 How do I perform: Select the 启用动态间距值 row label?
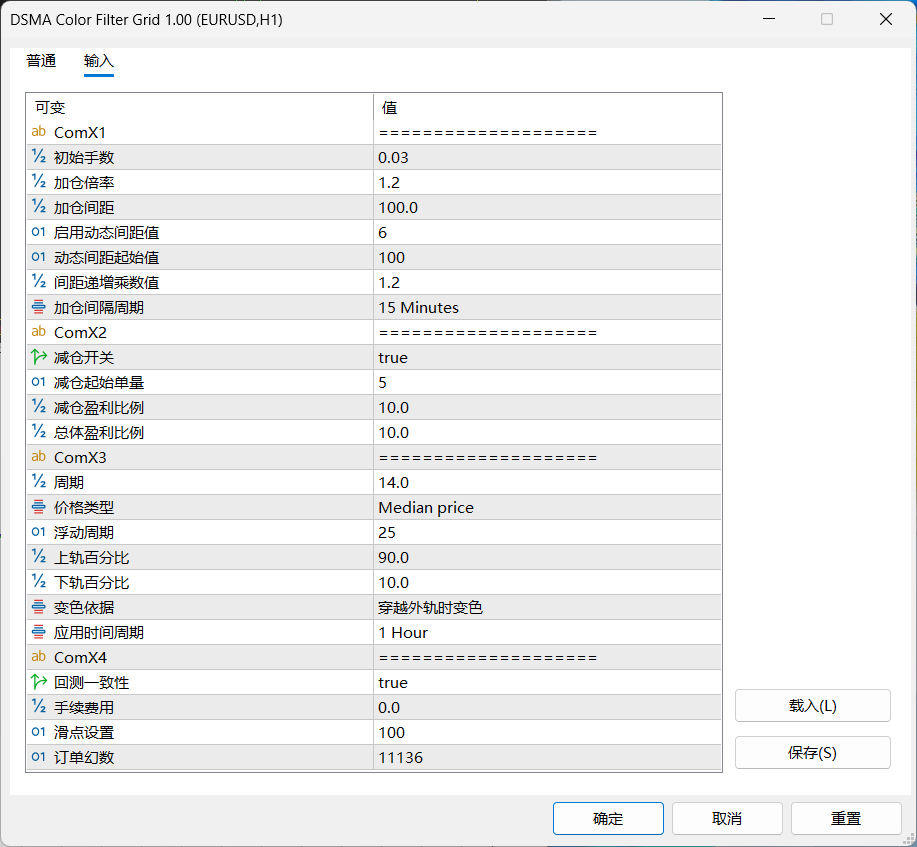(x=106, y=233)
